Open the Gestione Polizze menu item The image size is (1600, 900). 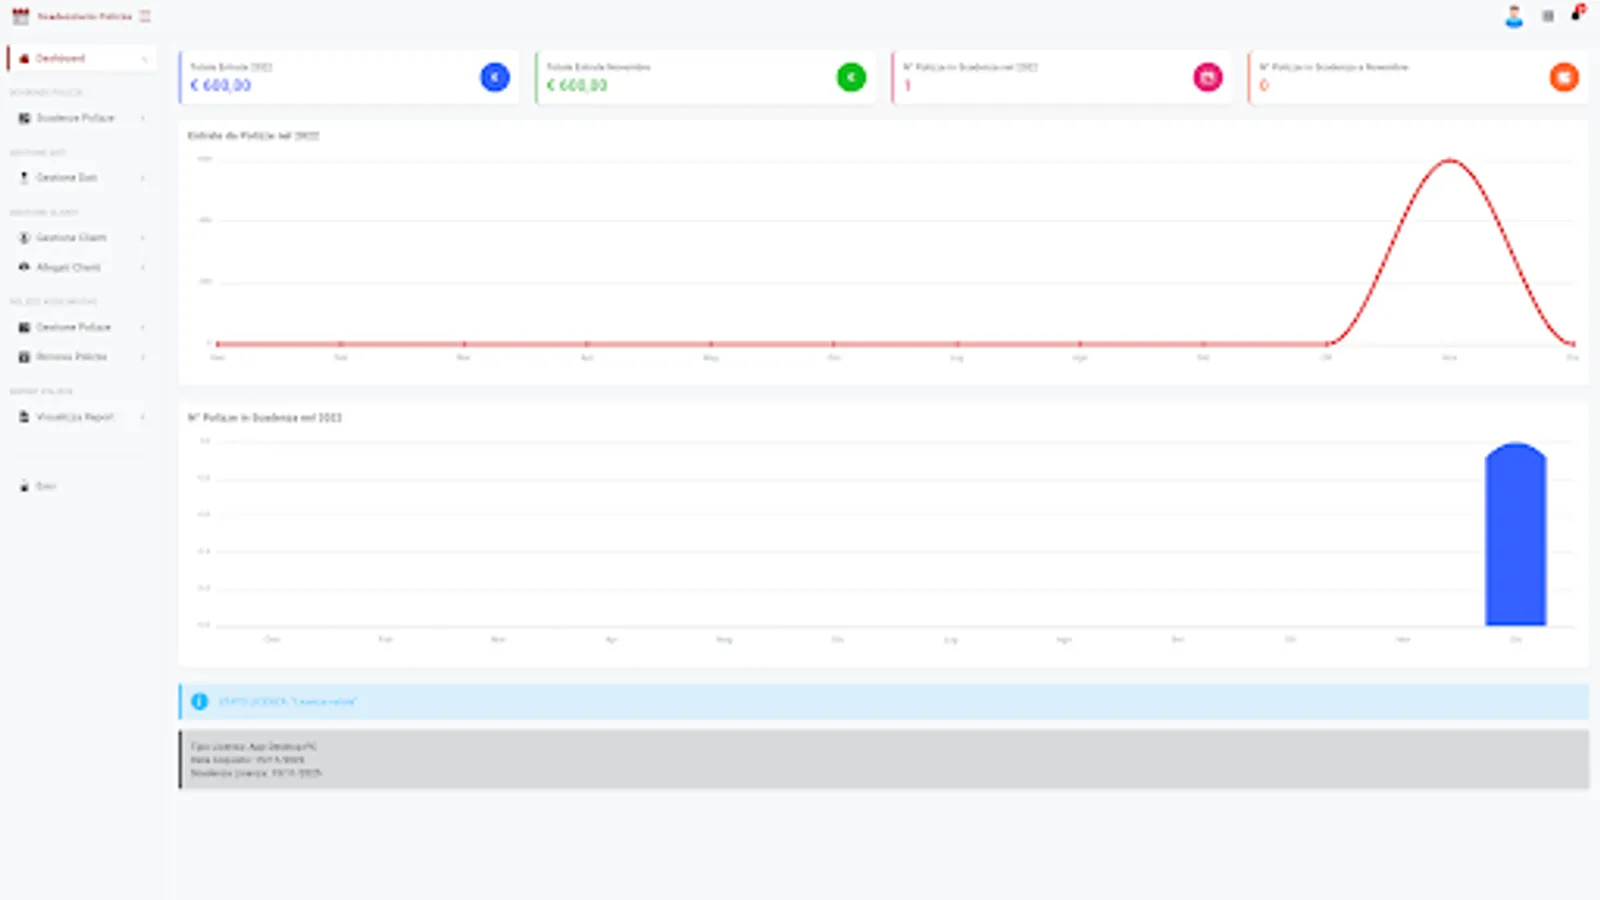pyautogui.click(x=82, y=327)
